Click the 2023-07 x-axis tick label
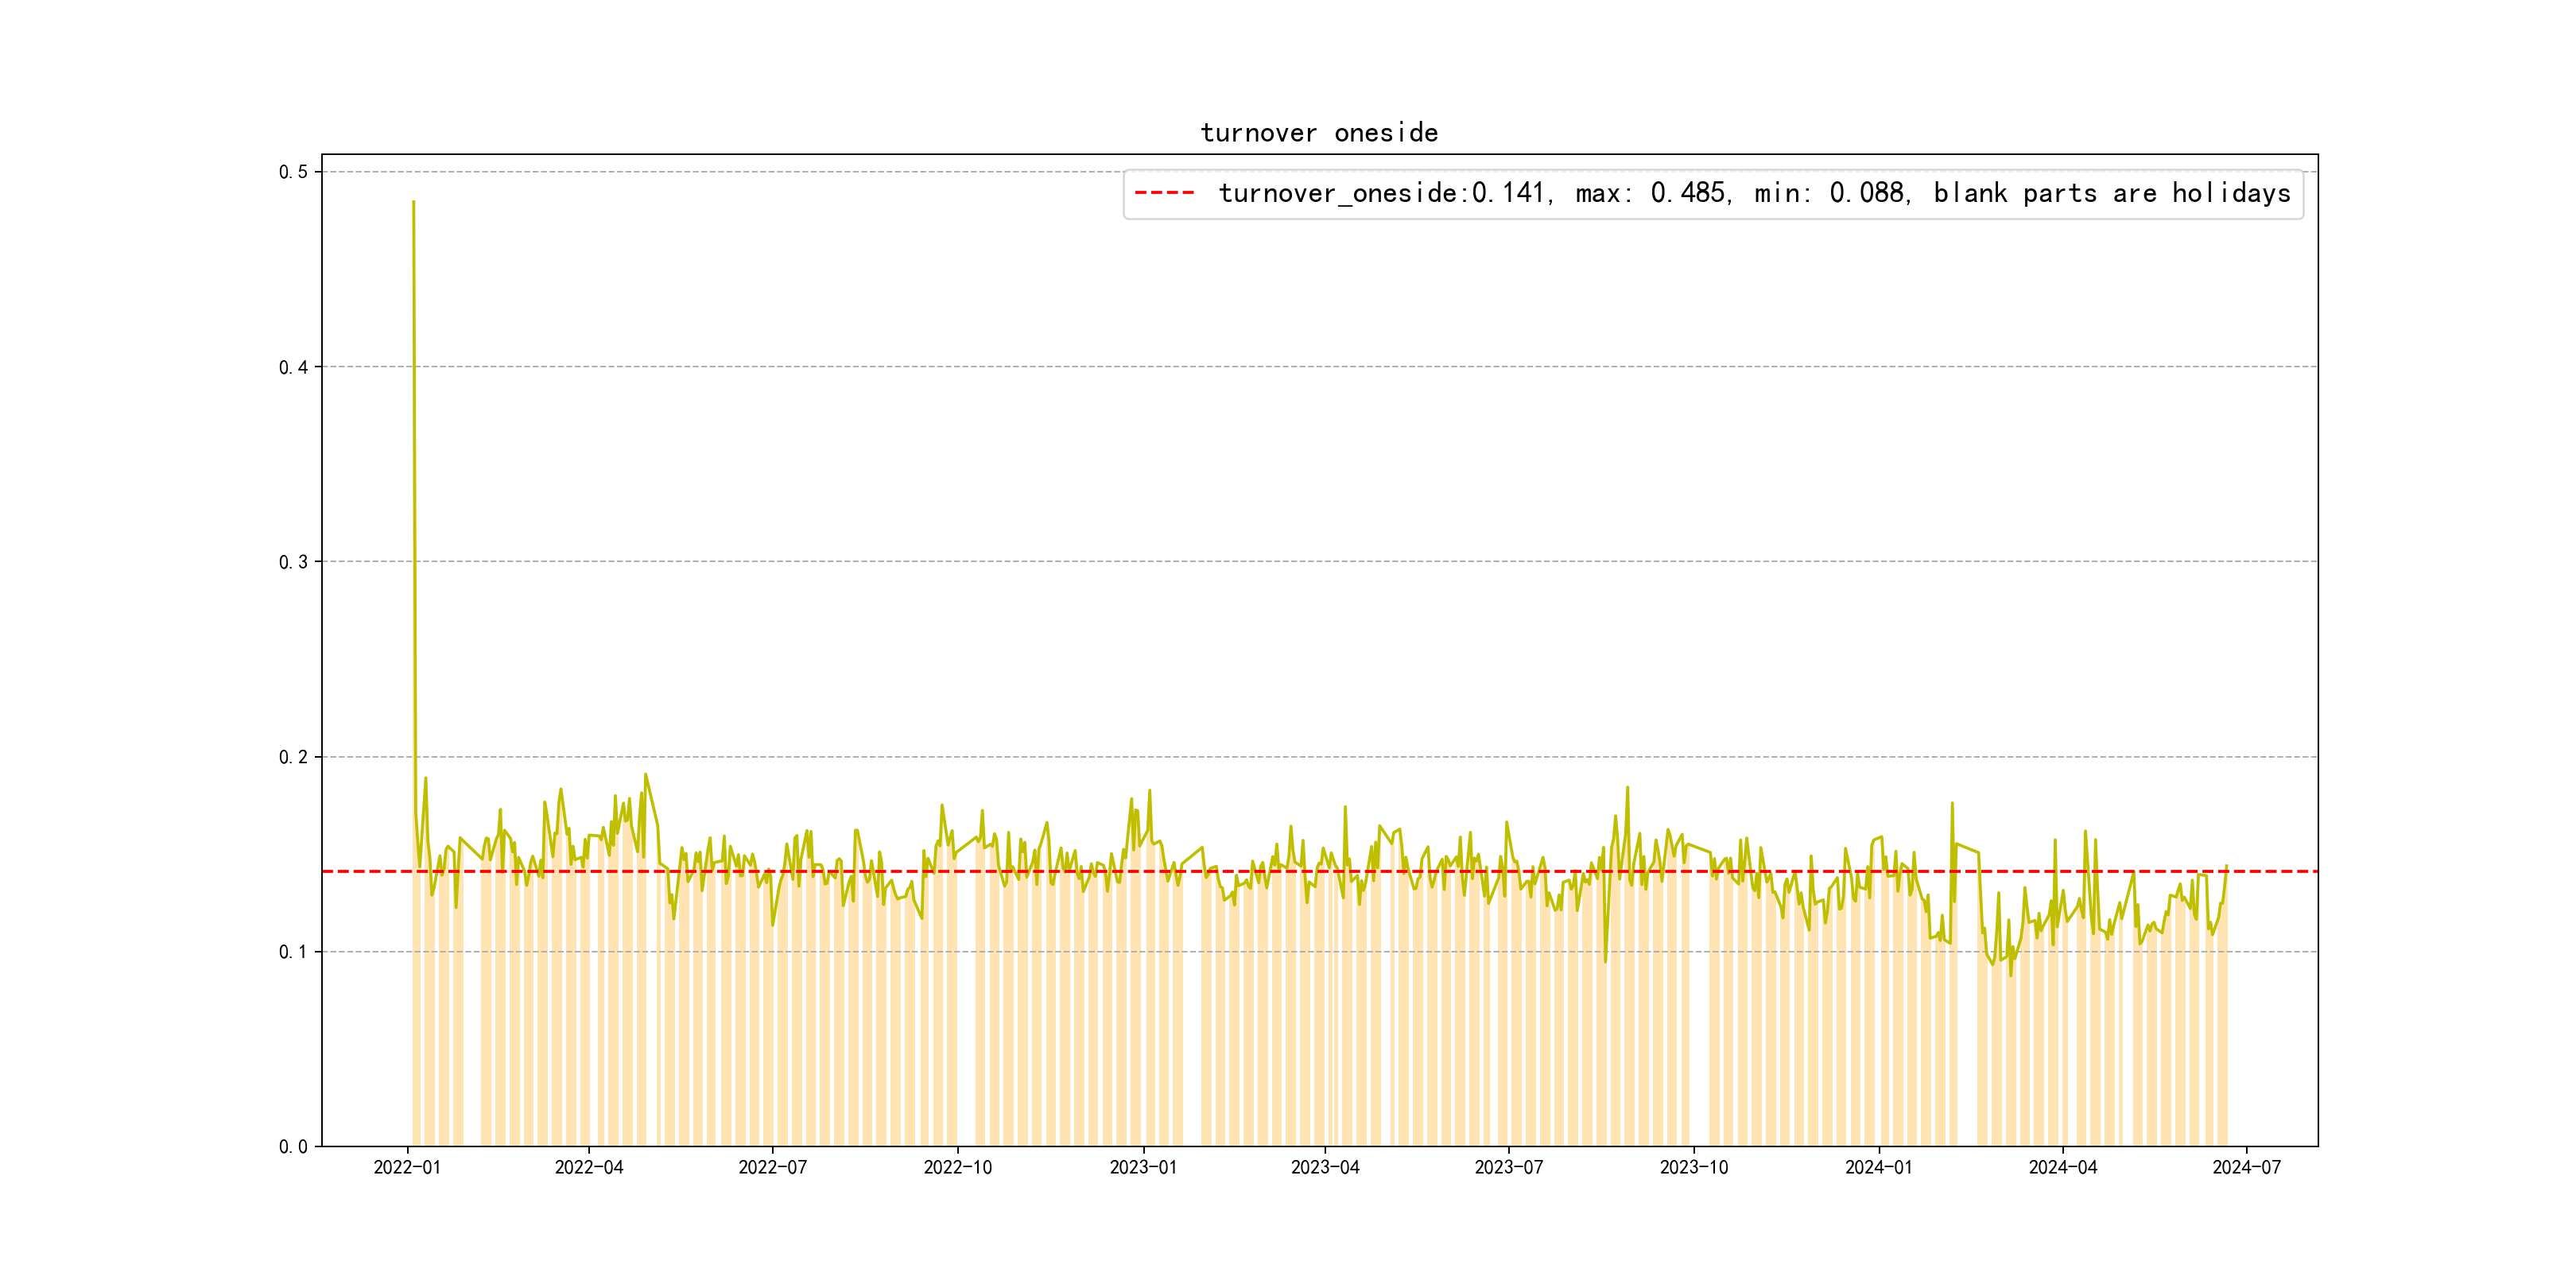The image size is (2576, 1288). (1508, 1167)
